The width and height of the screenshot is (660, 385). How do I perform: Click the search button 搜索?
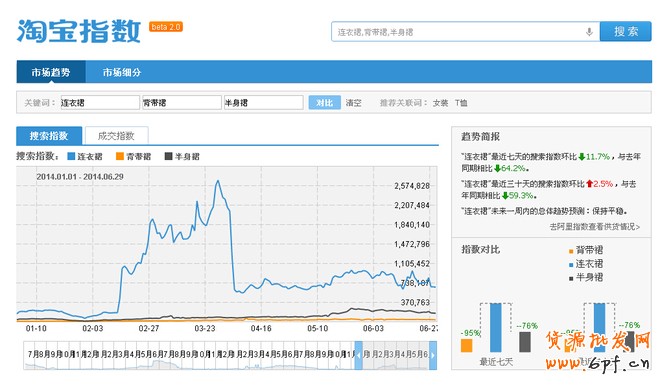click(x=625, y=32)
